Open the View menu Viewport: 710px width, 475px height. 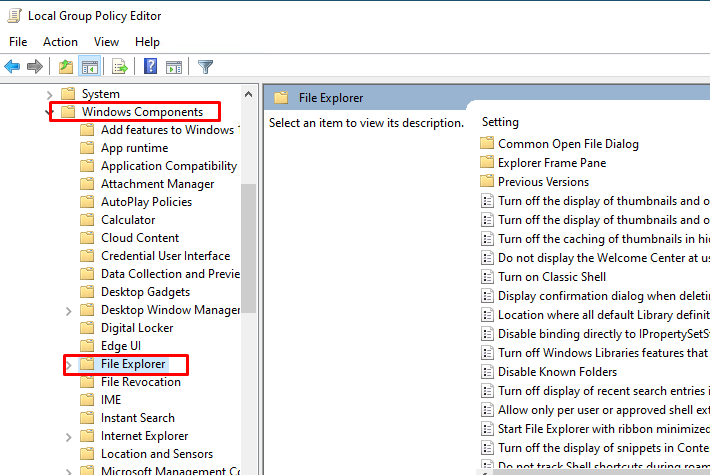106,42
